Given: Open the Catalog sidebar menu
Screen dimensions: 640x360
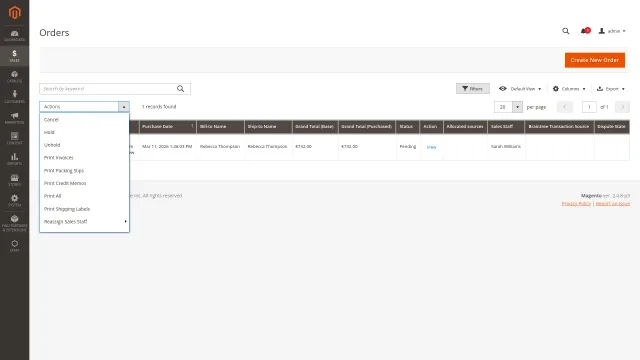Looking at the screenshot, I should 15,76.
